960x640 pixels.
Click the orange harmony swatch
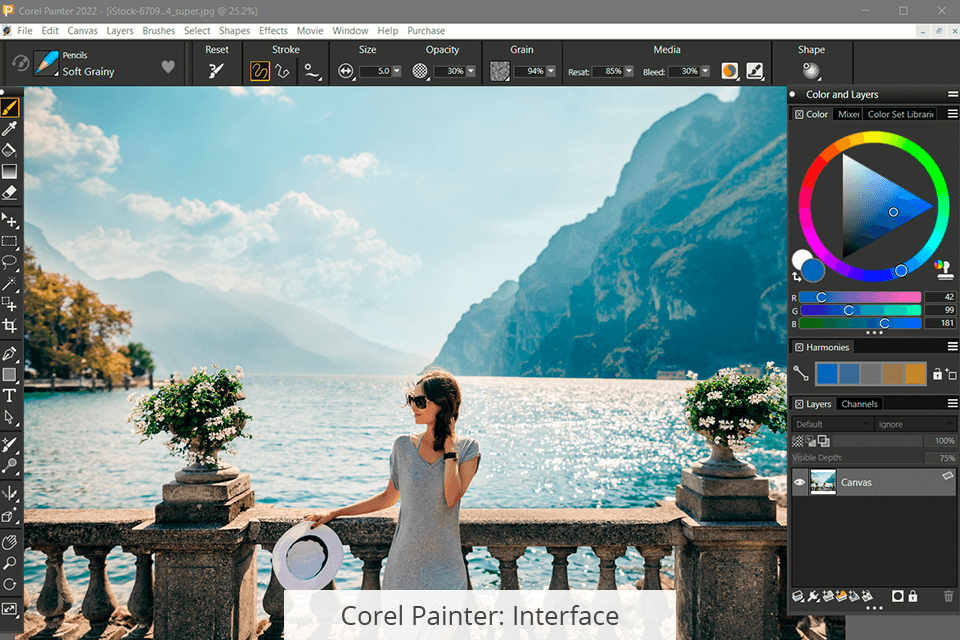(x=915, y=374)
